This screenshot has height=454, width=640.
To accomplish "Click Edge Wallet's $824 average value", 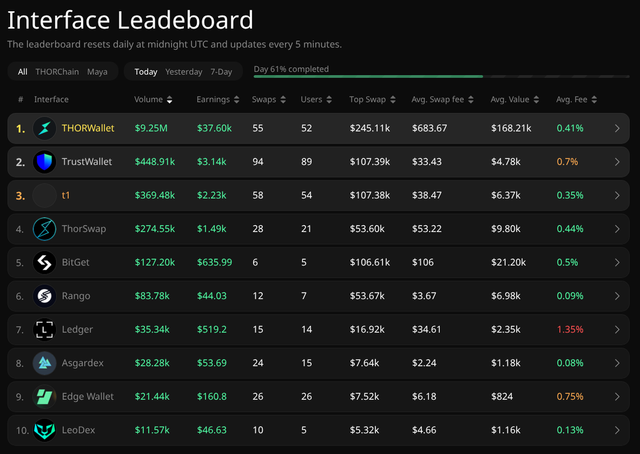I will tap(502, 396).
